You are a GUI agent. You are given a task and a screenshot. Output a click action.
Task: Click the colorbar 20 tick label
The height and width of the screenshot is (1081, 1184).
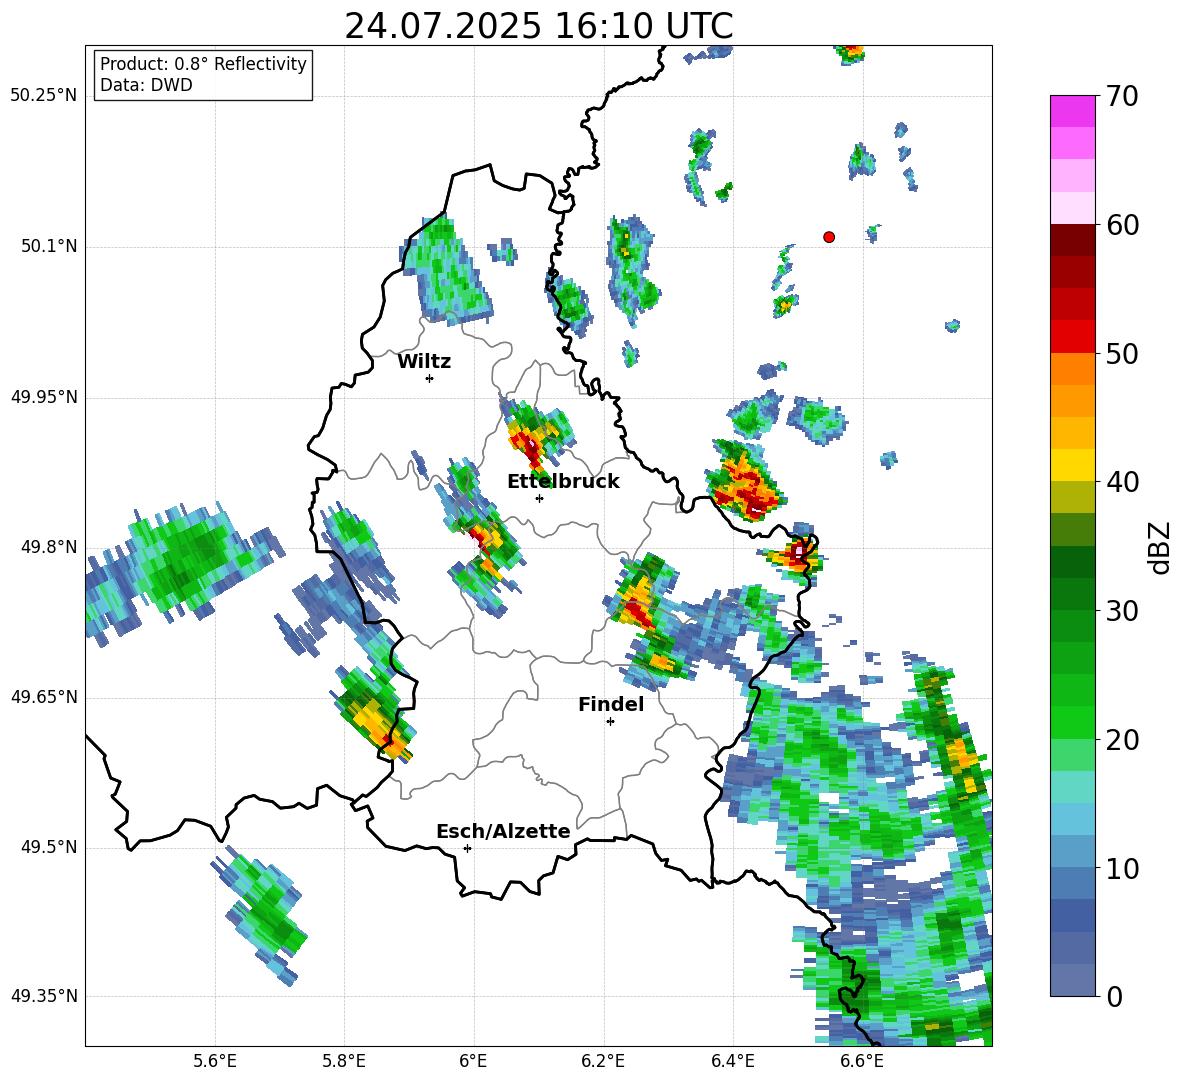(1122, 740)
